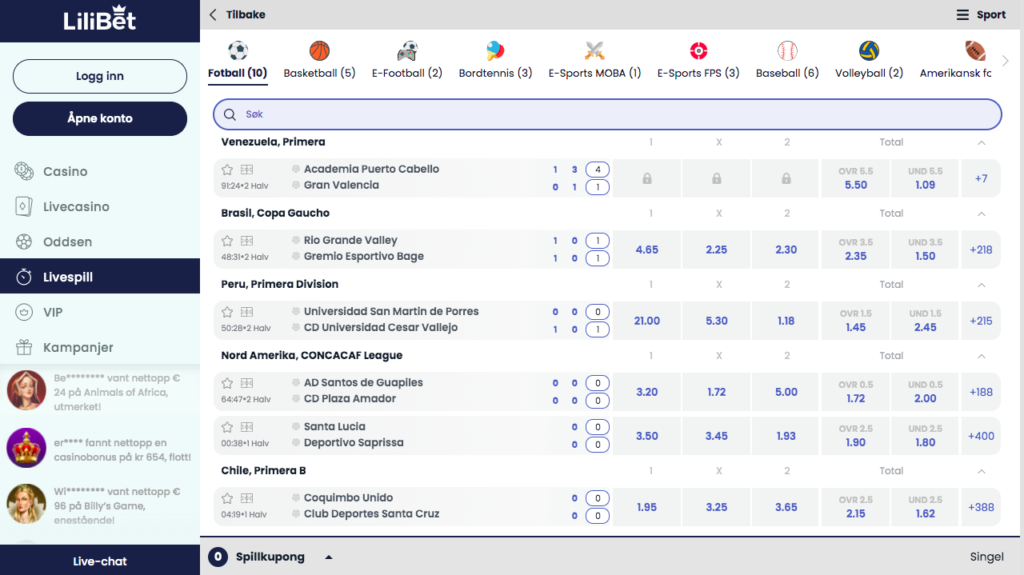Pick 1.93 odds on Deportivo Saprissa
Image resolution: width=1024 pixels, height=575 pixels.
[786, 436]
